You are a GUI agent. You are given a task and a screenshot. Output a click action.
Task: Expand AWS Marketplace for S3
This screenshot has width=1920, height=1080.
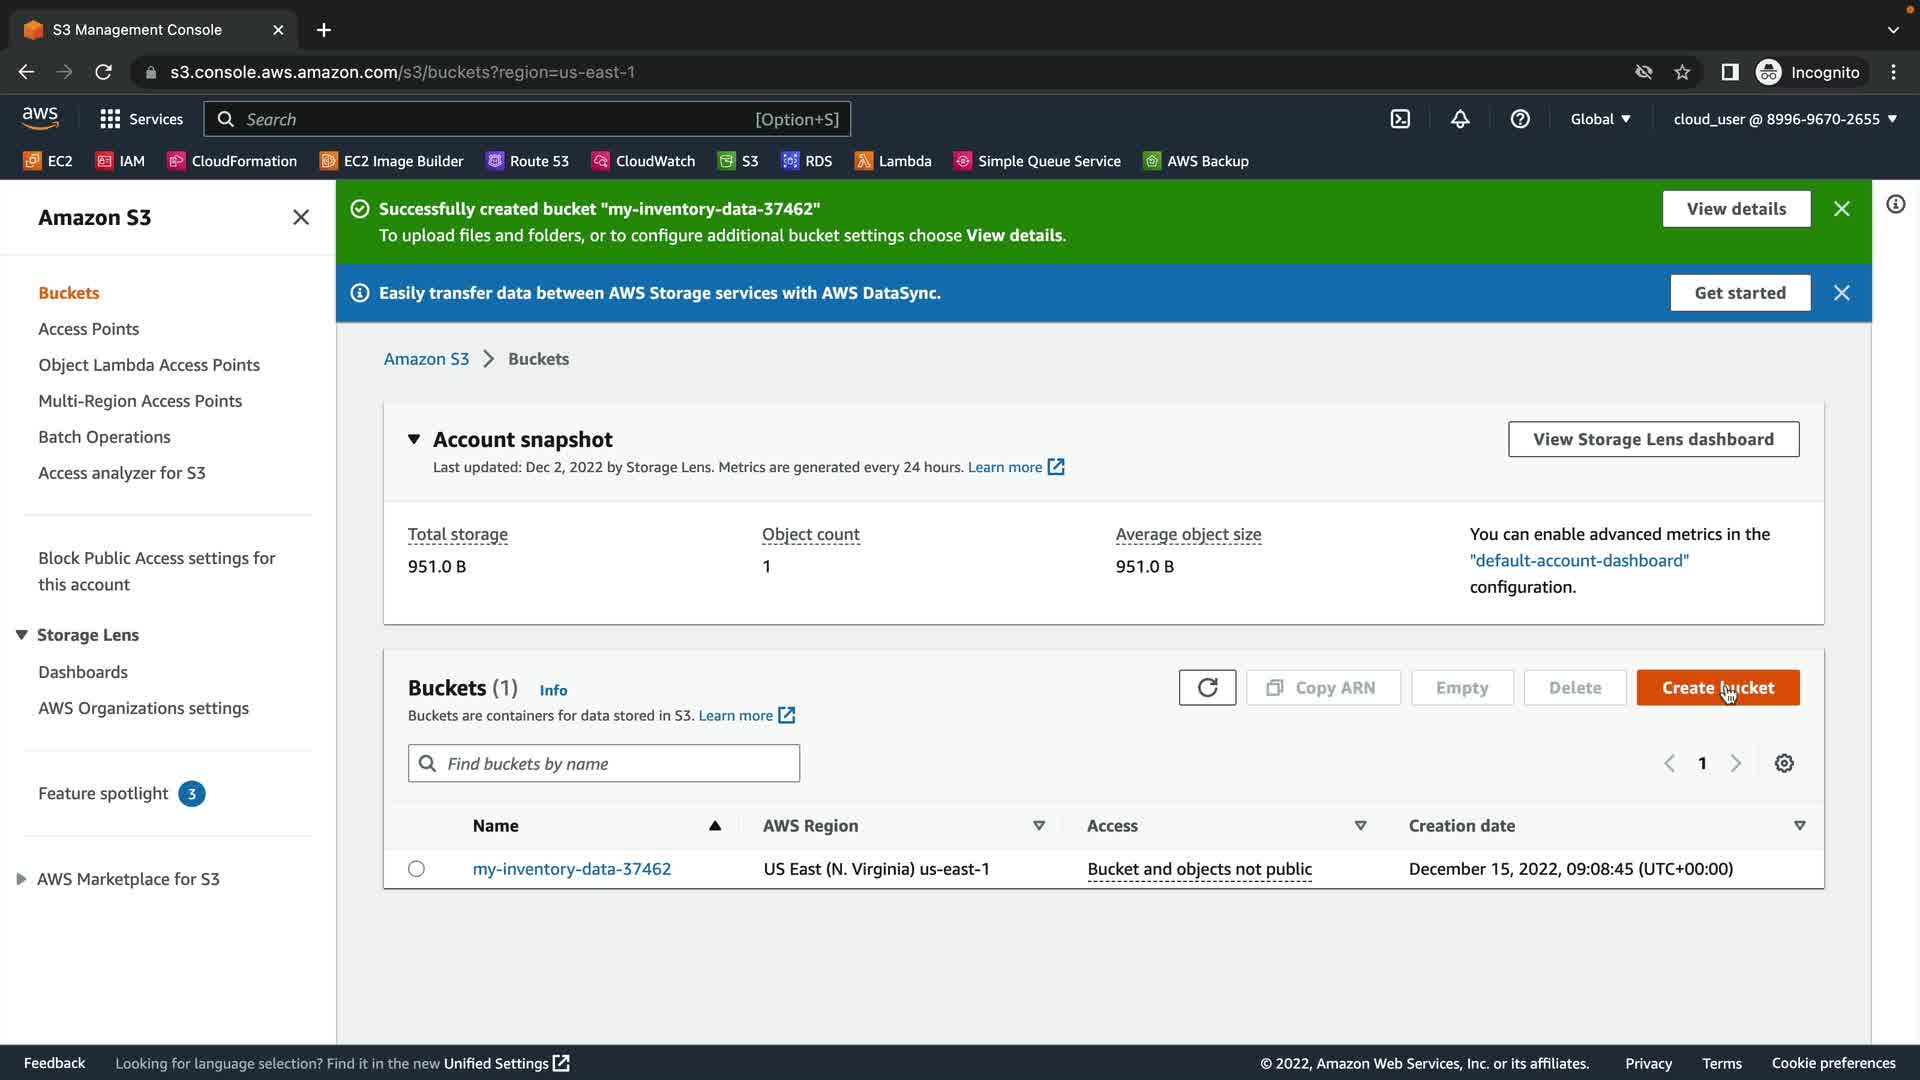[21, 879]
